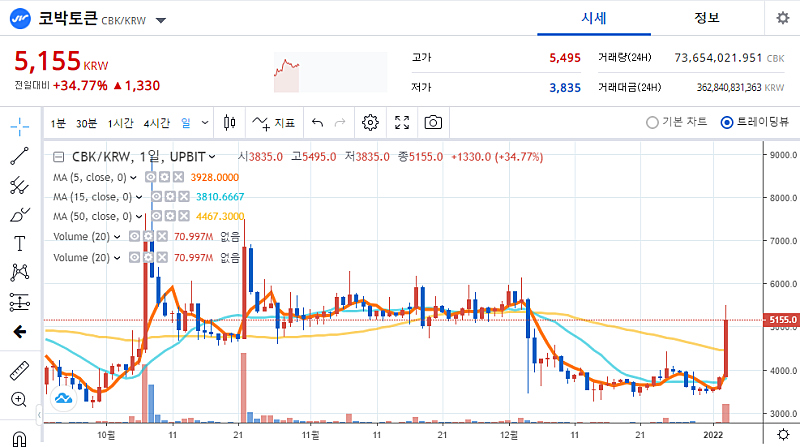Screen dimensions: 800x447
Task: Click the 3,835 low price value
Action: tap(565, 88)
